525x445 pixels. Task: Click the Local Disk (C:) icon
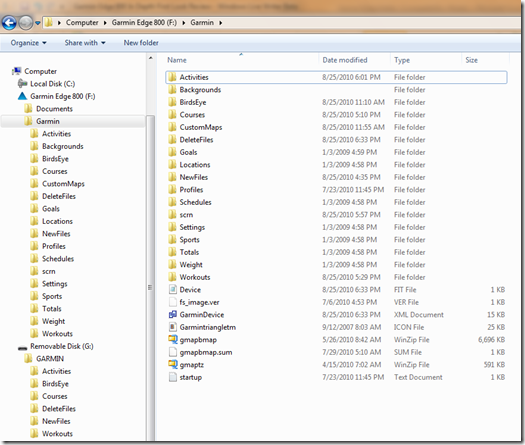(22, 84)
